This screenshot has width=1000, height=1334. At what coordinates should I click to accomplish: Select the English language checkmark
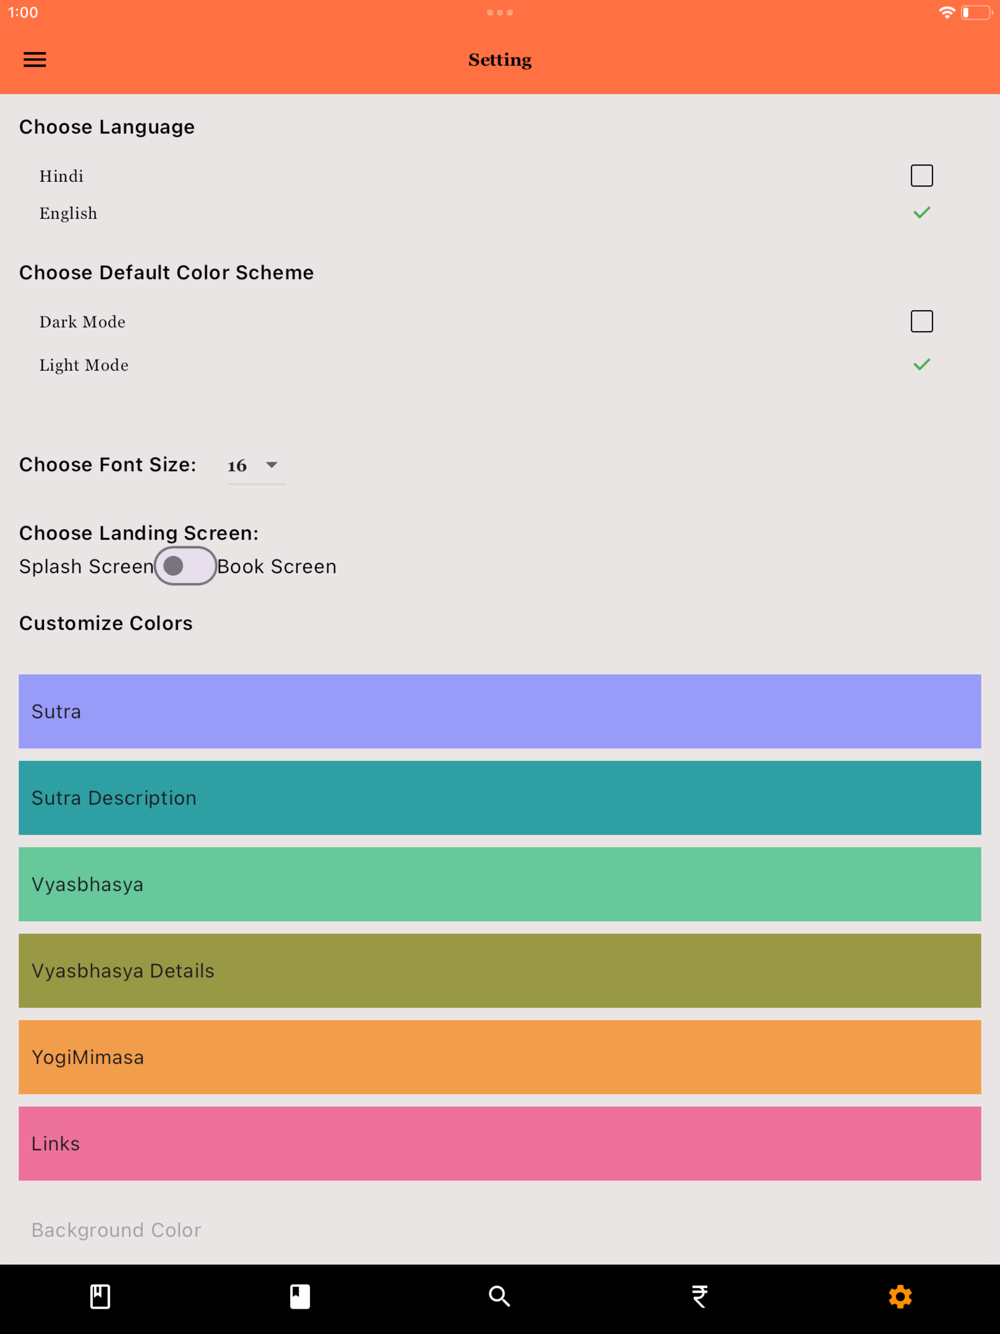tap(922, 213)
